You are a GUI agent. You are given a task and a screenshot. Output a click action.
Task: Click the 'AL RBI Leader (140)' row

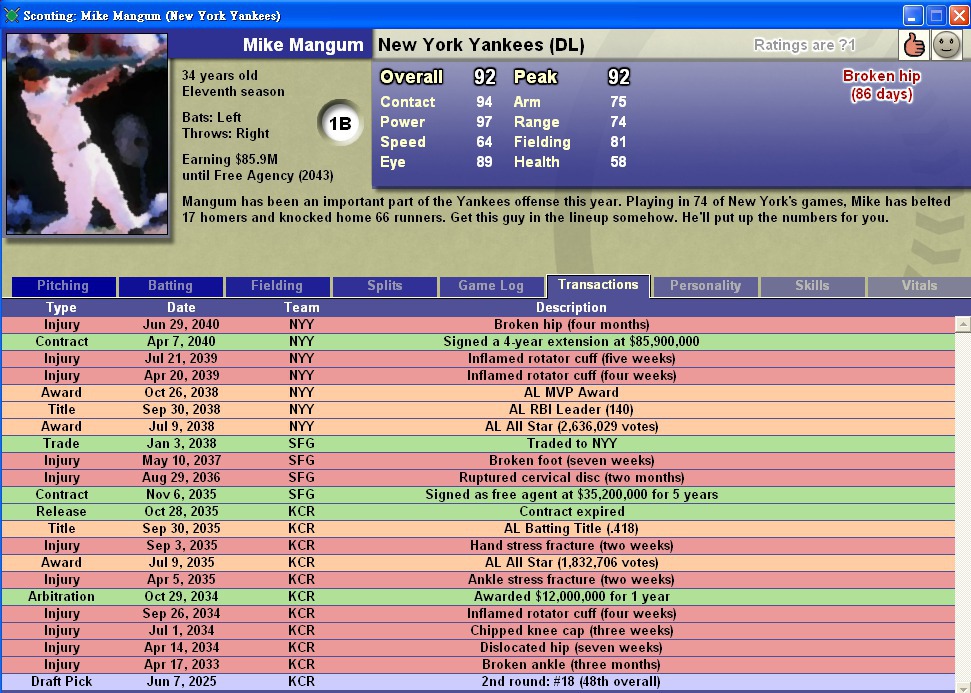(478, 410)
